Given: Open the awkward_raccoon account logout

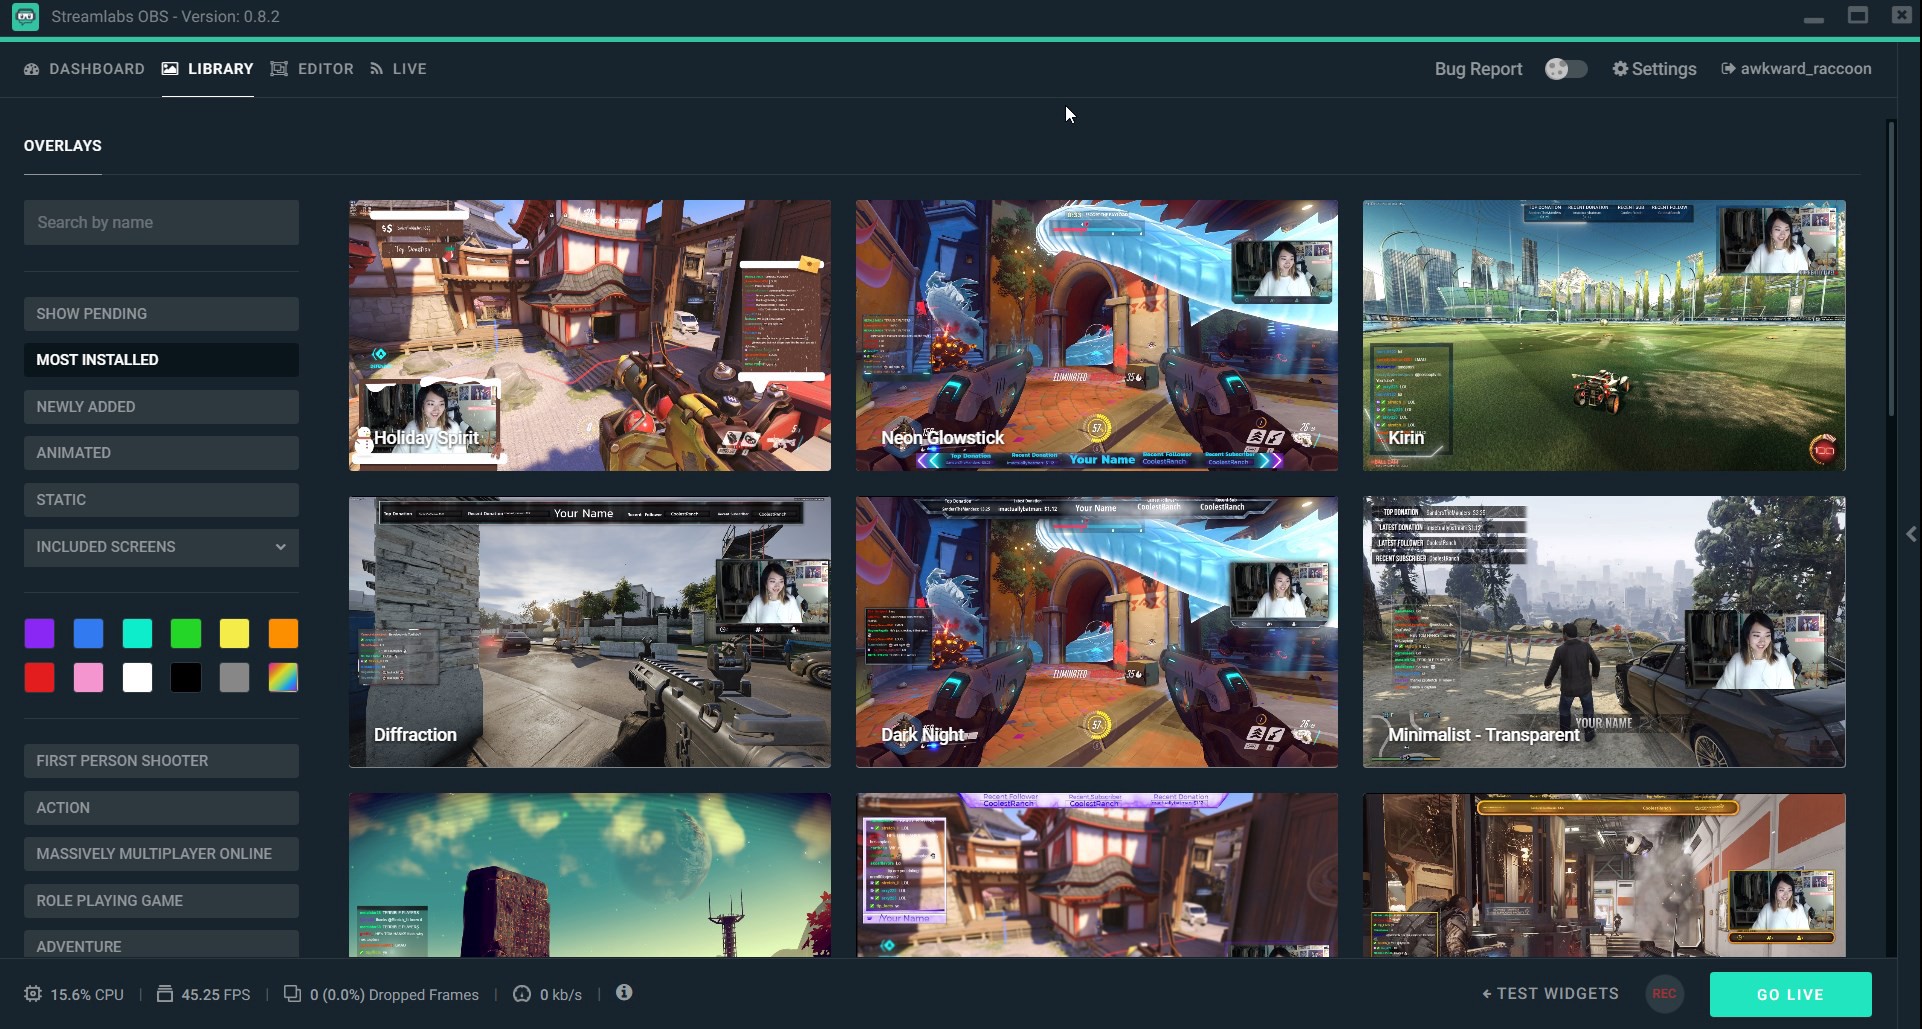Looking at the screenshot, I should 1796,69.
